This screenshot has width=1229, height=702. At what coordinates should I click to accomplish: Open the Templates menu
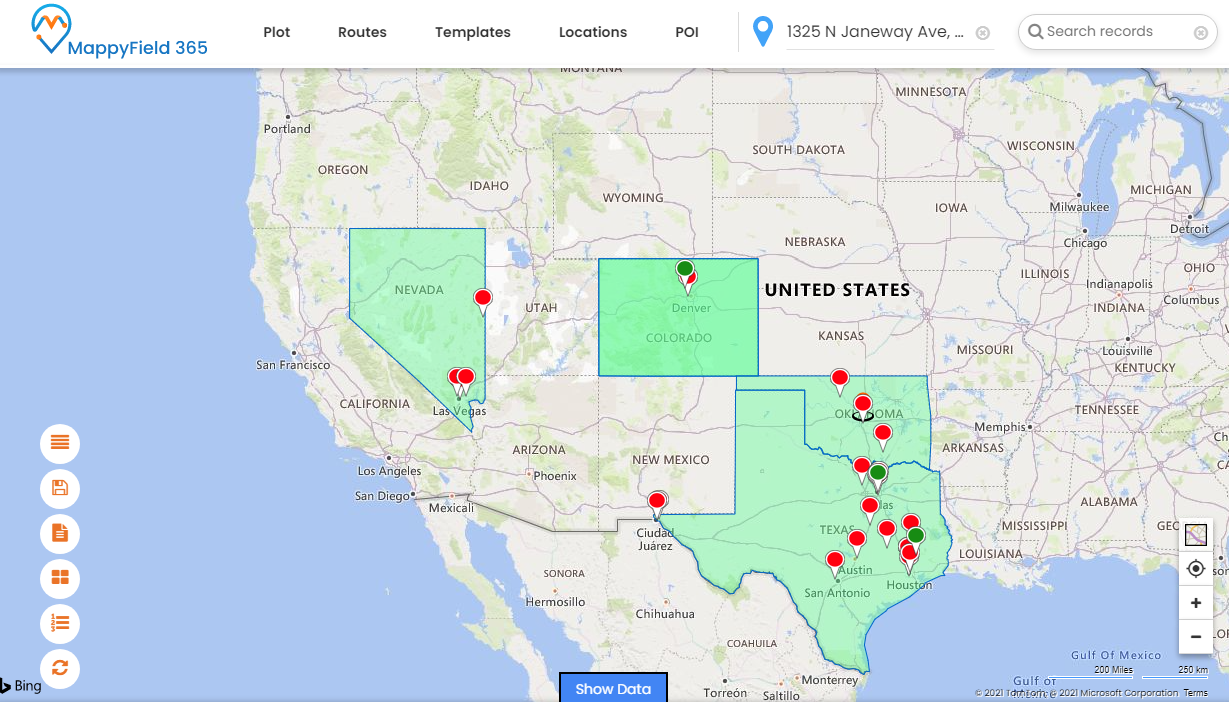472,32
